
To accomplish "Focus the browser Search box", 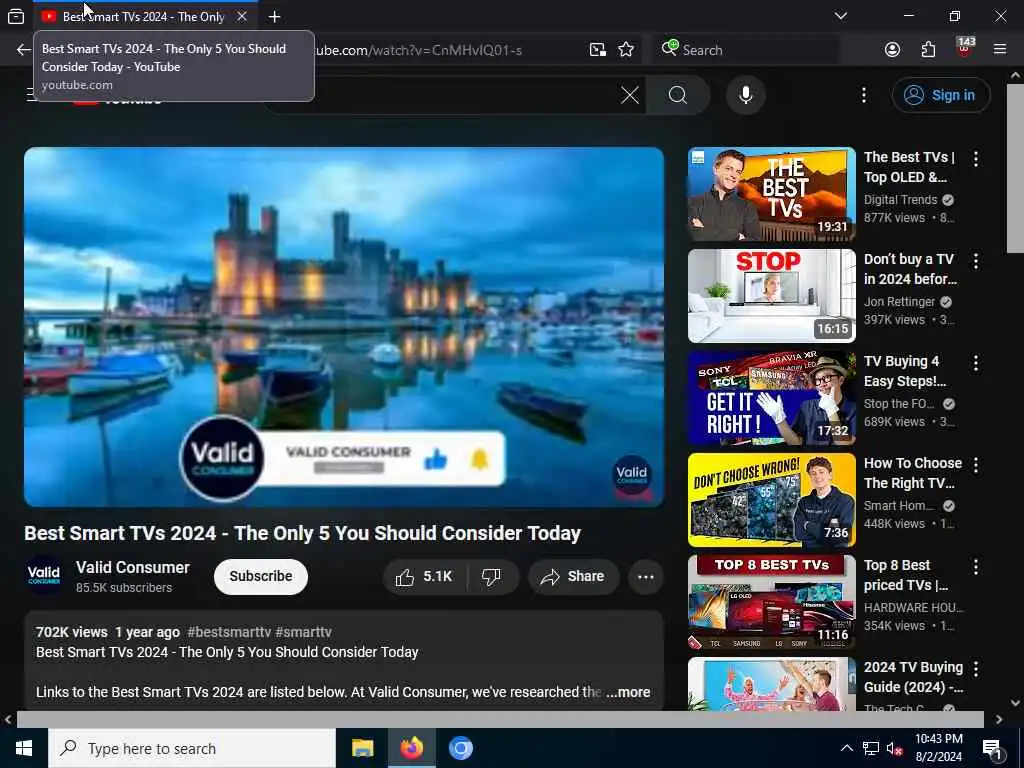I will click(746, 50).
